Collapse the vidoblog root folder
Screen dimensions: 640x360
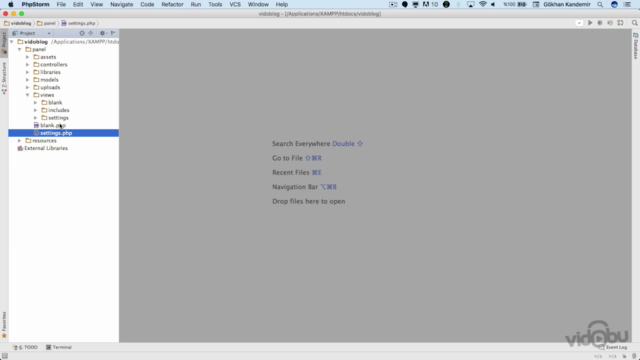pyautogui.click(x=12, y=42)
